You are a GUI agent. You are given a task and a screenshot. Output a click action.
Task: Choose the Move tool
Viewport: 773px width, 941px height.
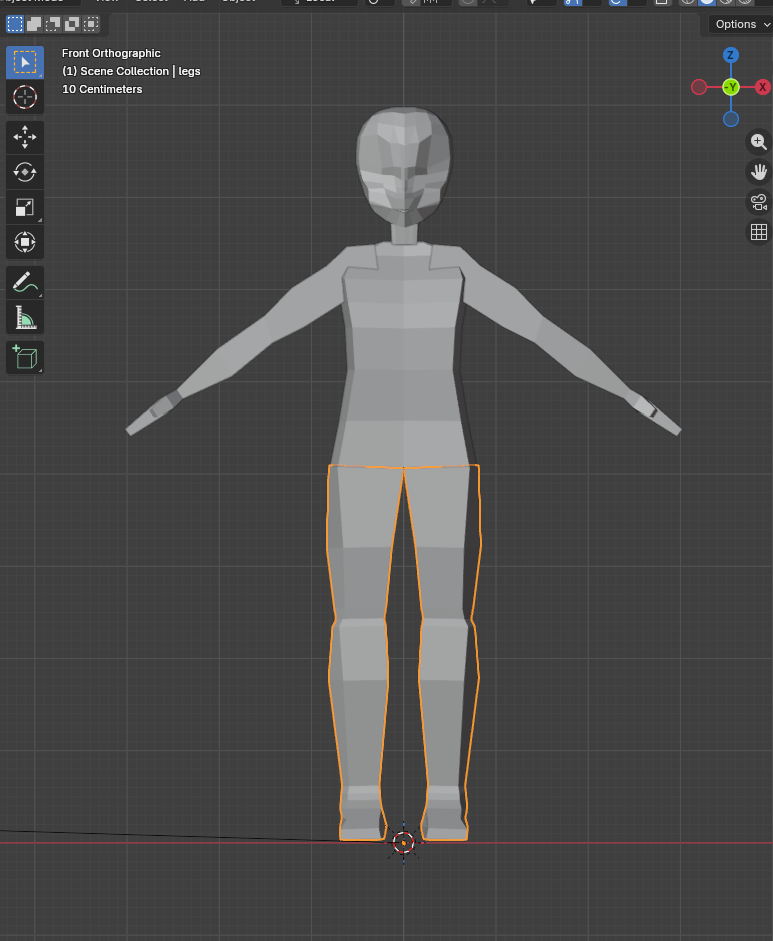click(x=25, y=137)
